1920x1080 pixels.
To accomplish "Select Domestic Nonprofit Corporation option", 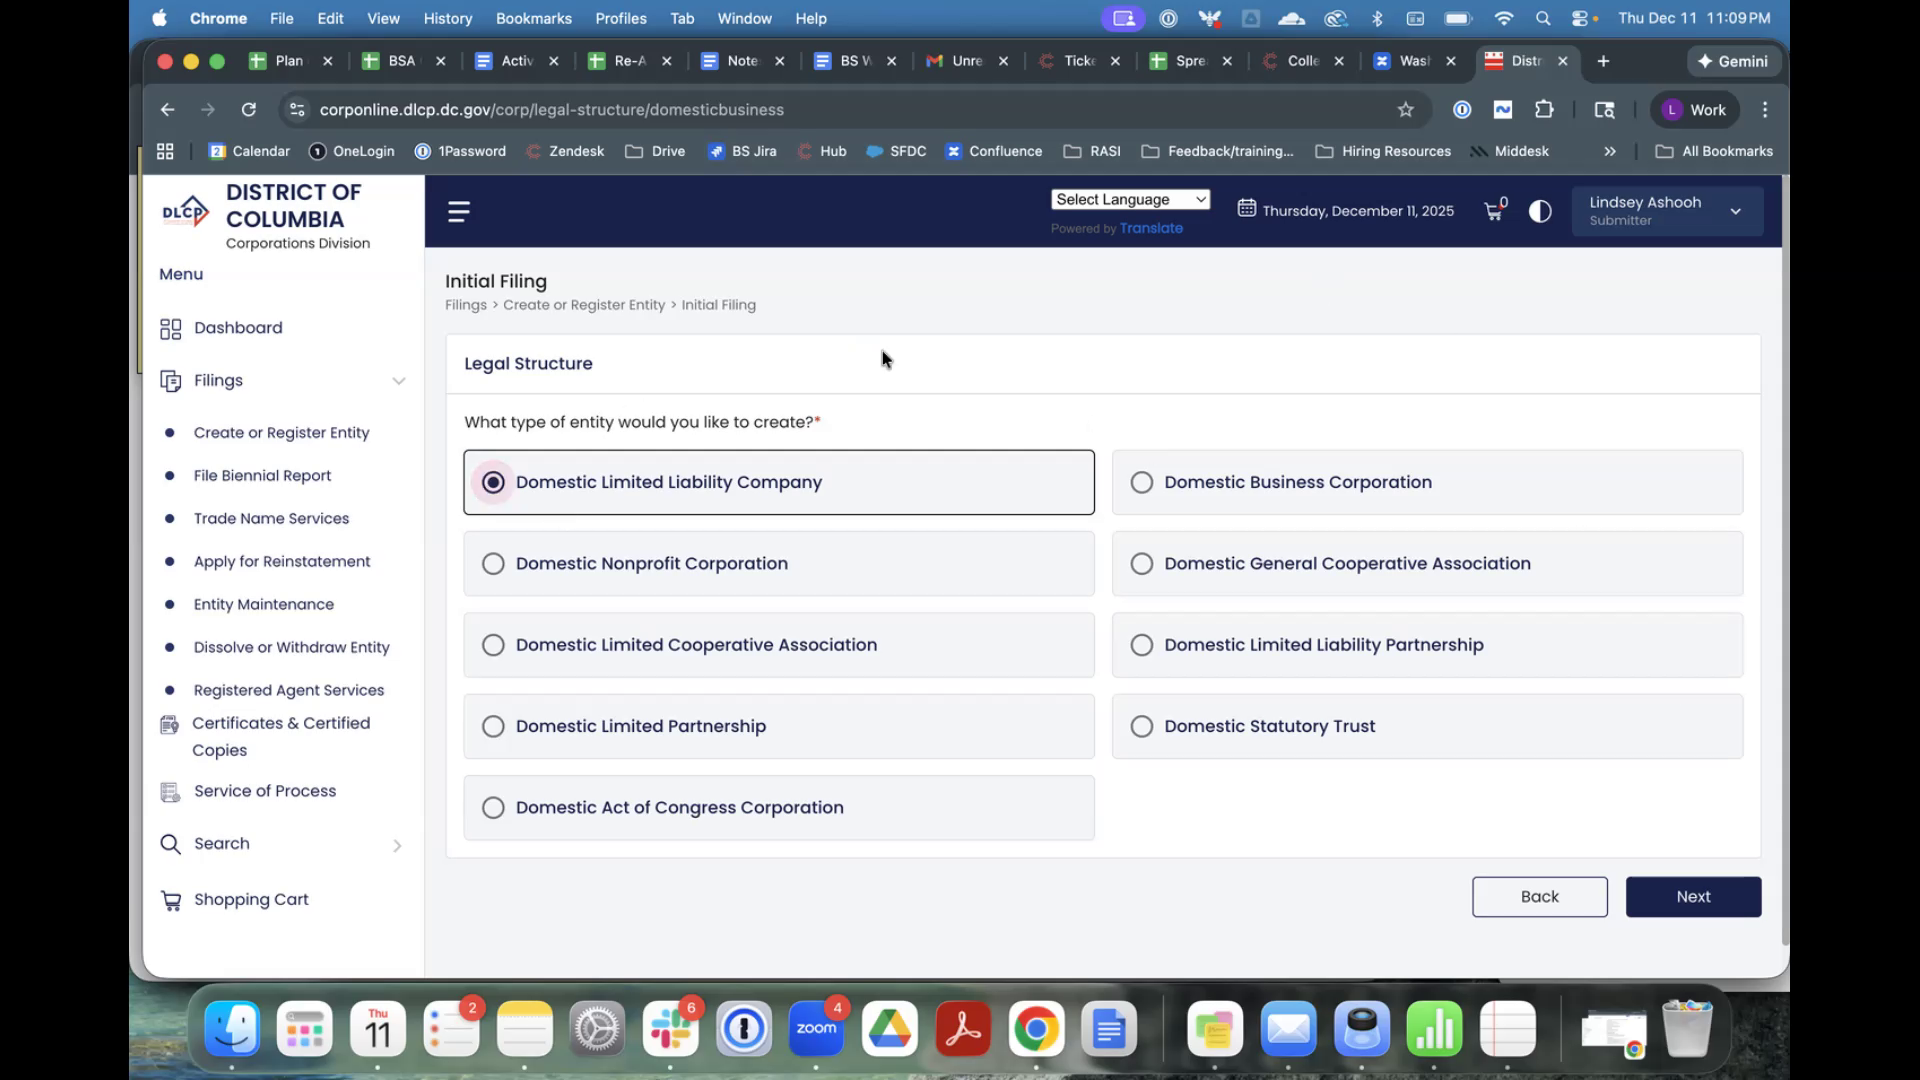I will pos(494,564).
